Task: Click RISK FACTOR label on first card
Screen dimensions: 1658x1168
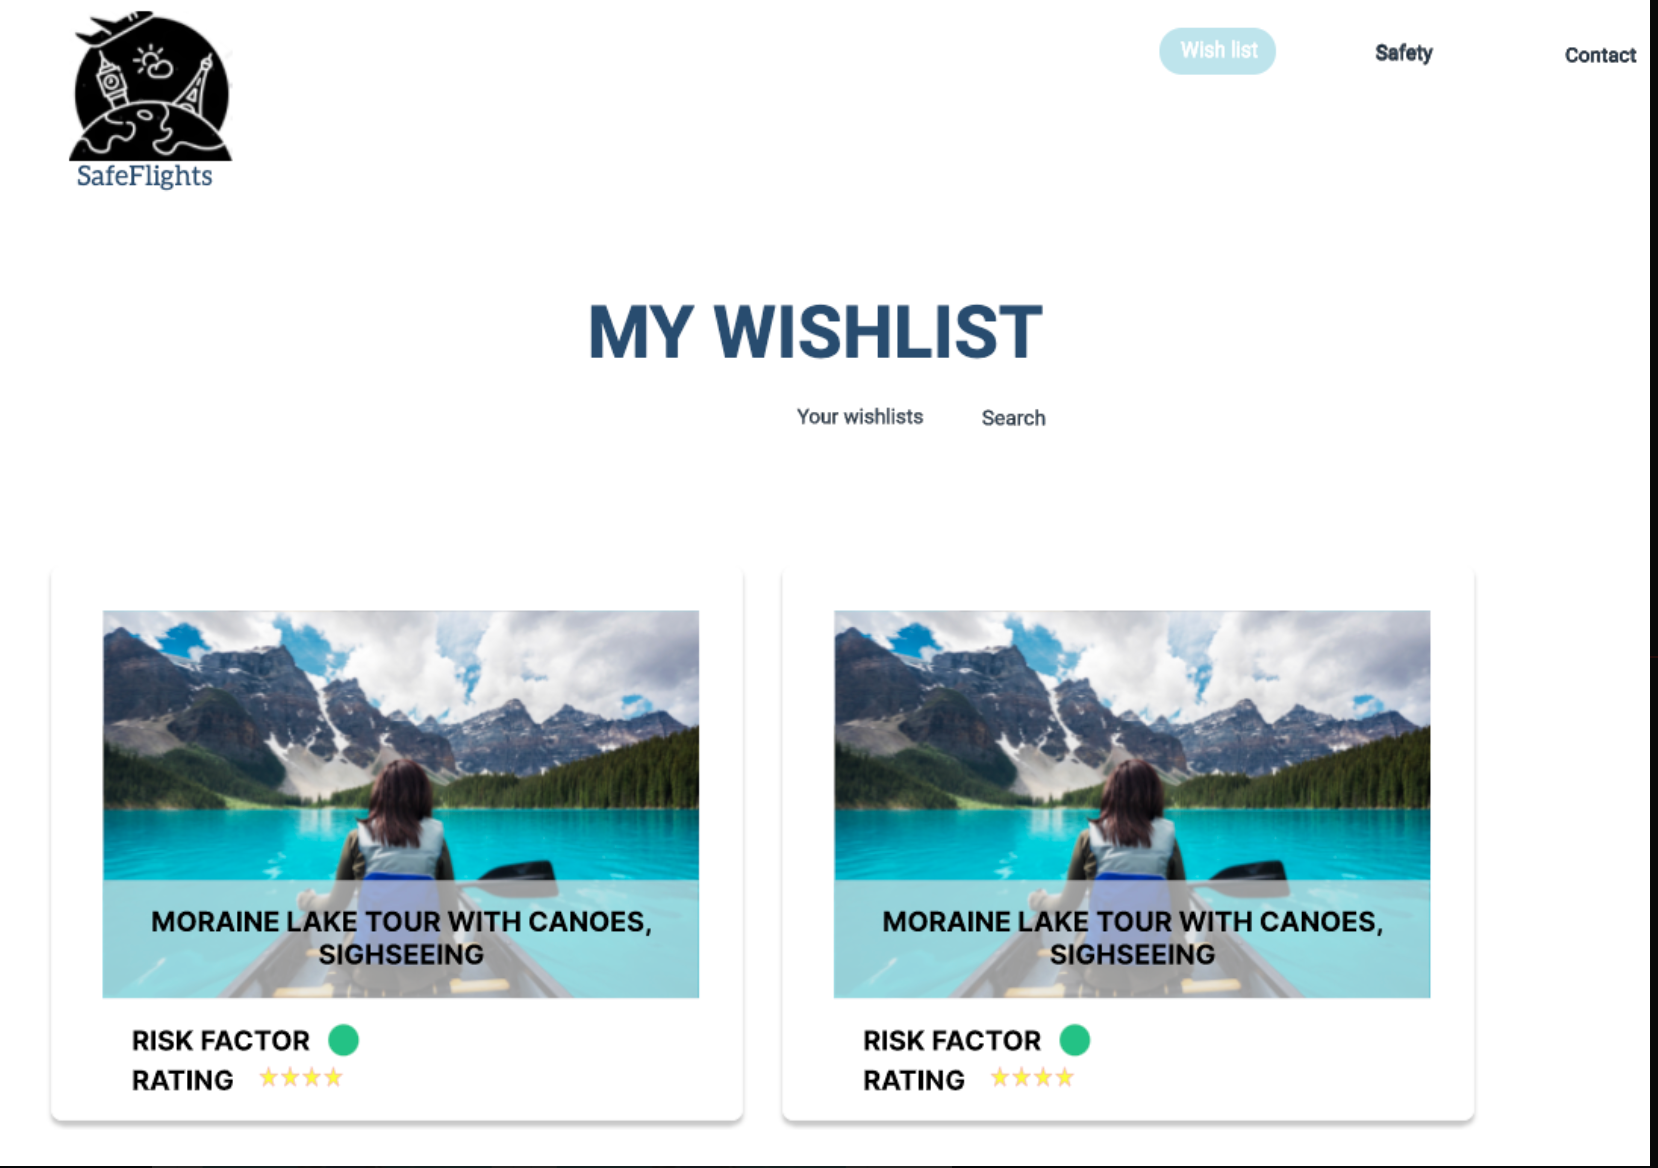Action: click(x=221, y=1041)
